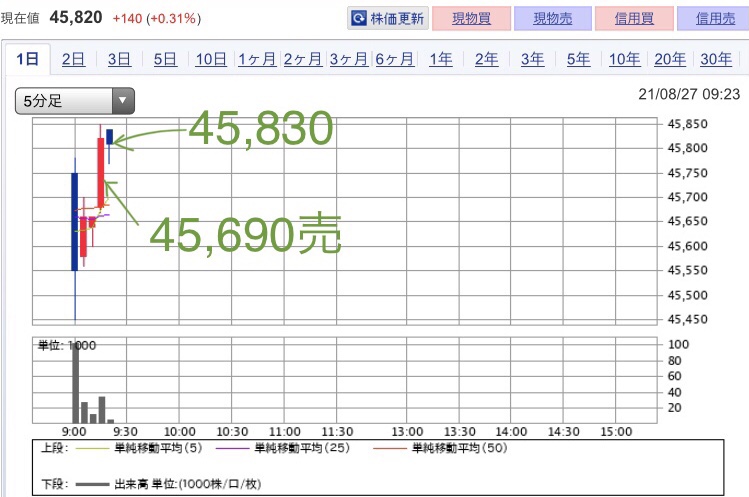
Task: Switch to the 3日 period tab
Action: point(119,59)
